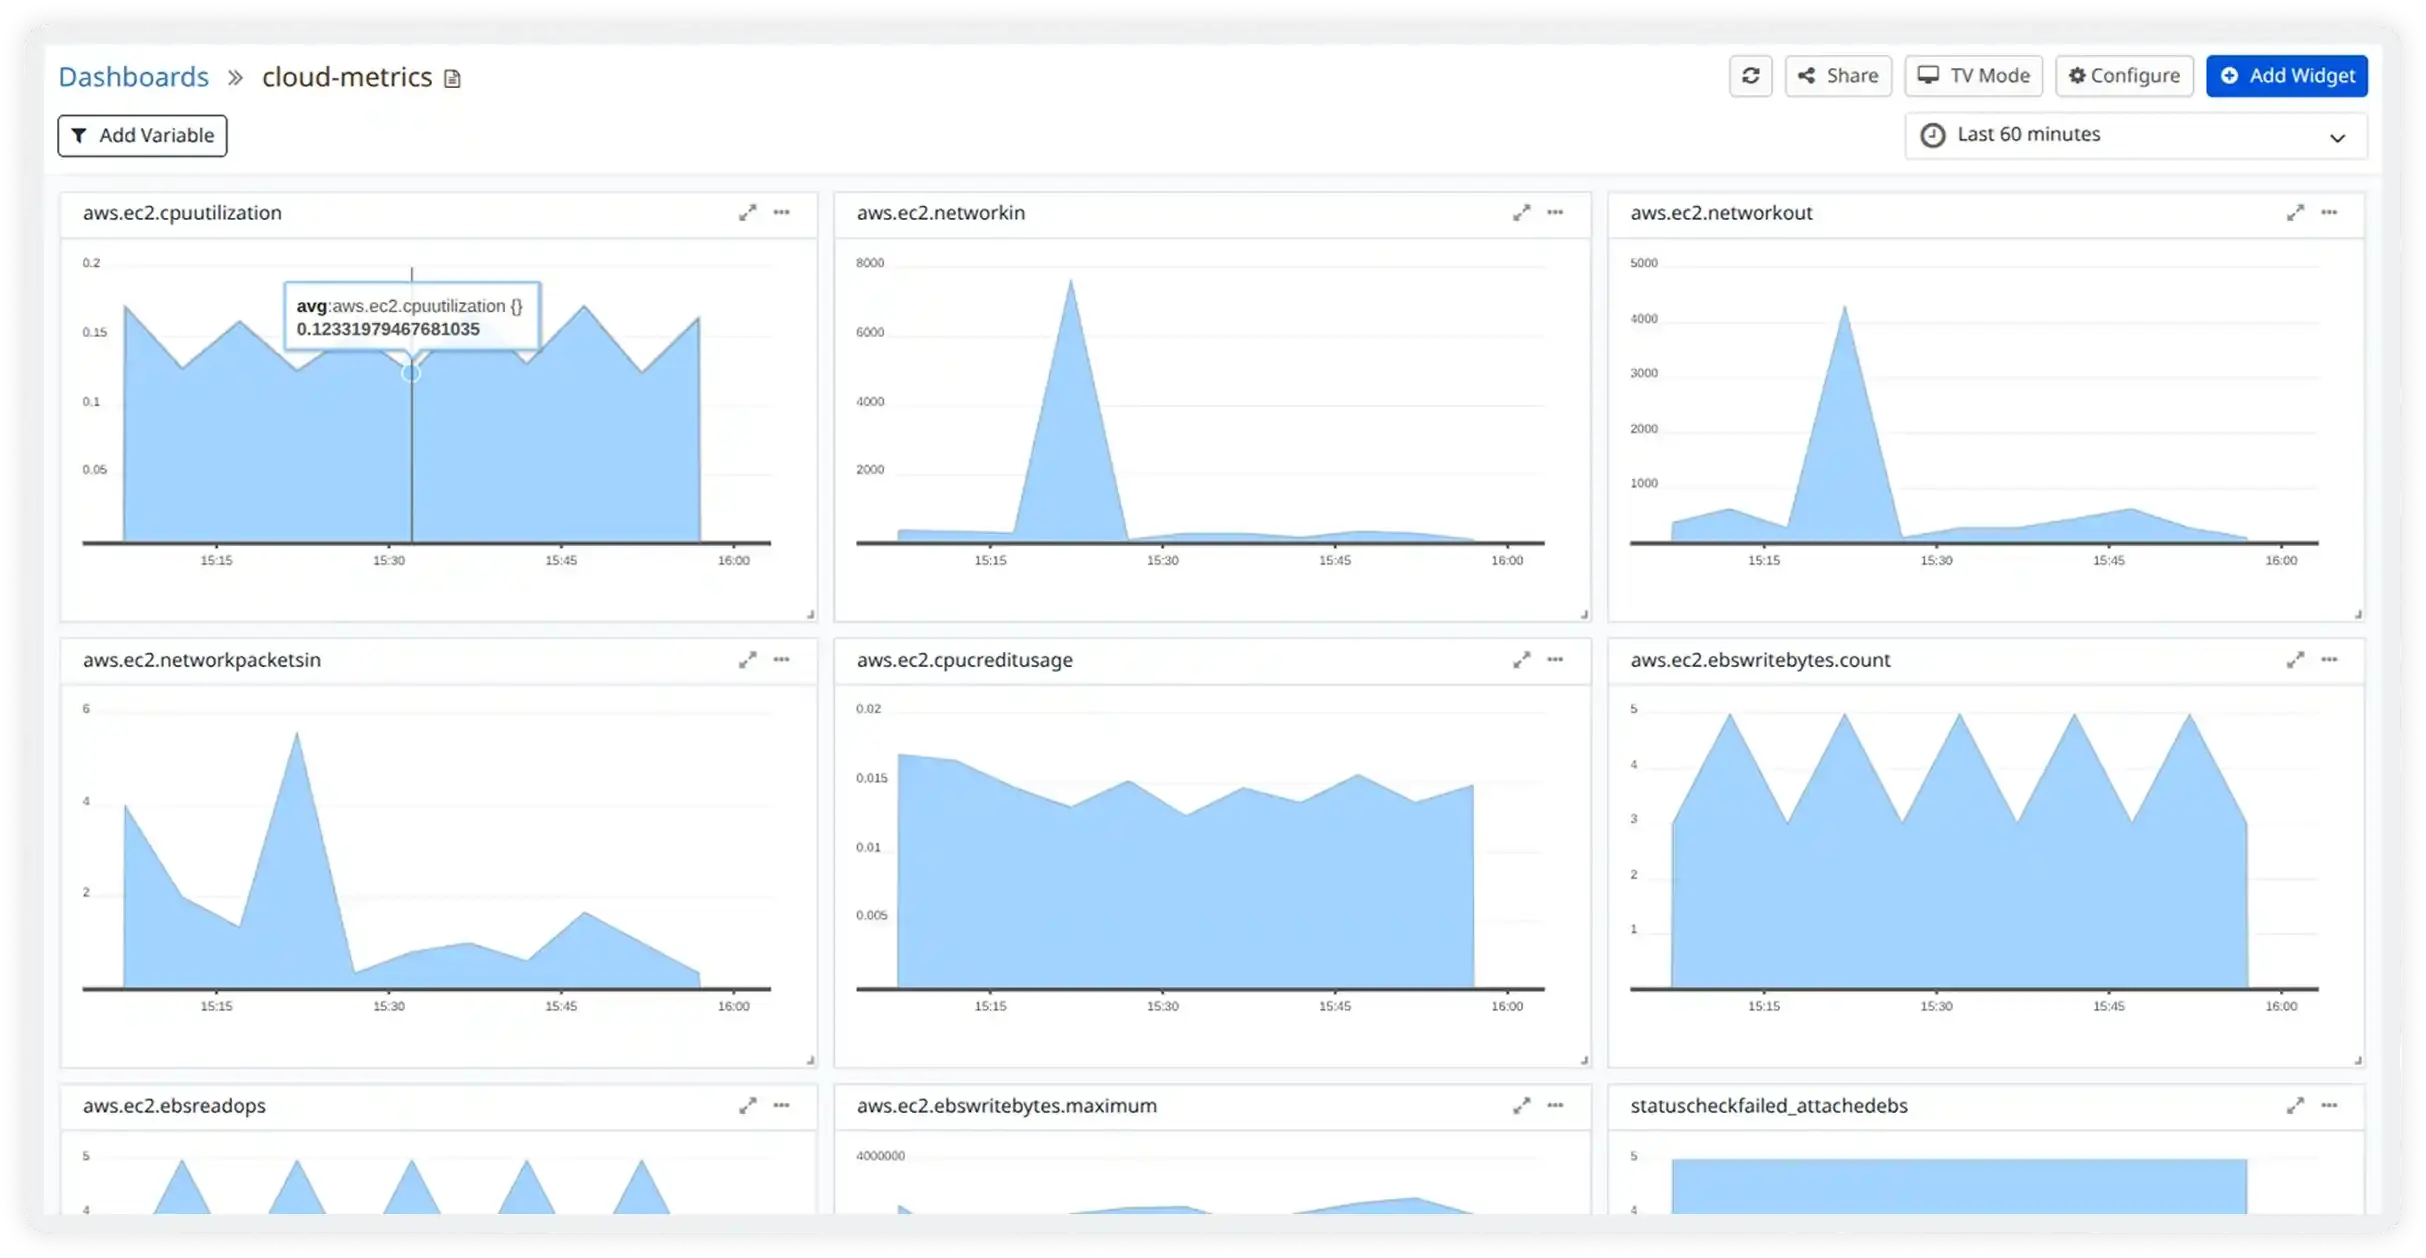Select the cloud-metrics breadcrumb title

coord(346,76)
